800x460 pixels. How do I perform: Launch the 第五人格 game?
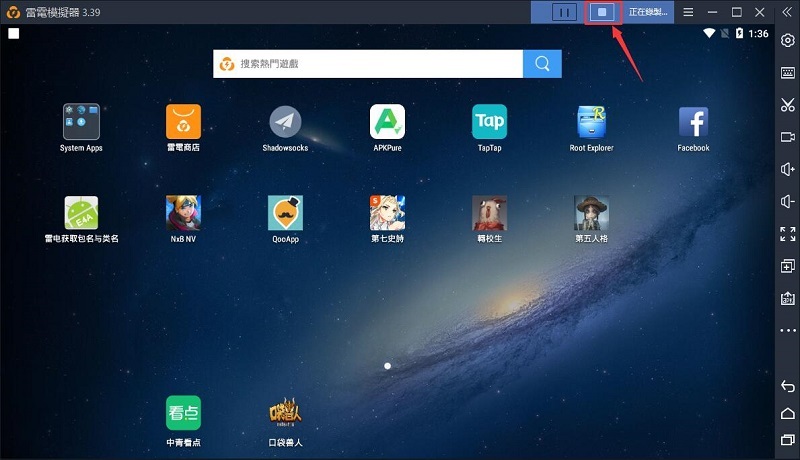(591, 213)
